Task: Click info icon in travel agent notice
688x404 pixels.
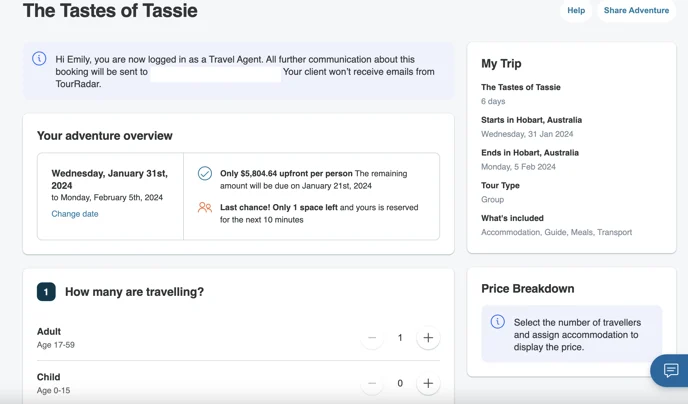Action: click(39, 58)
